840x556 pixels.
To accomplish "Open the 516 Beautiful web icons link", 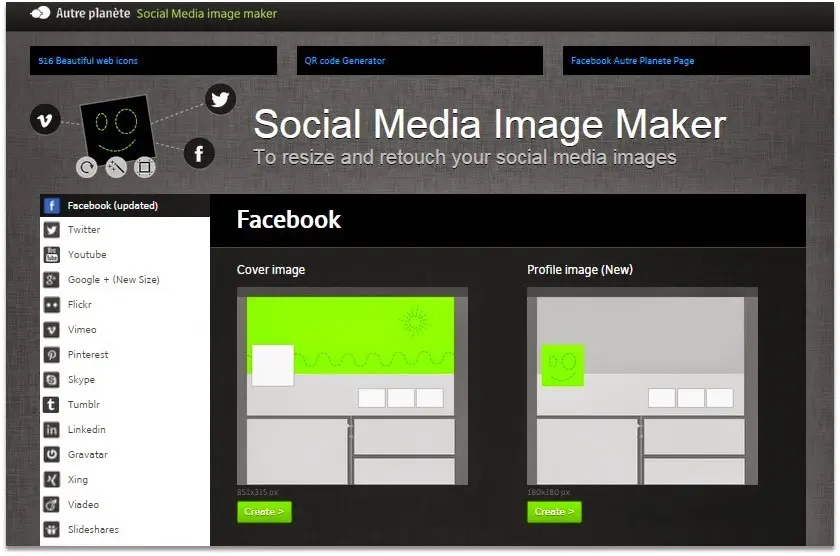I will [x=88, y=61].
